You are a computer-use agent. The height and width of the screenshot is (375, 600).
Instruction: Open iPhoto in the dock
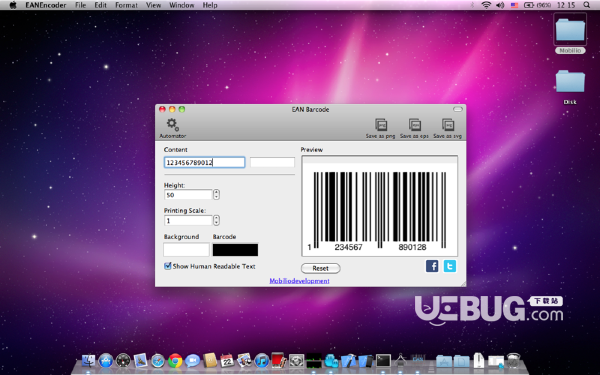pyautogui.click(x=245, y=360)
